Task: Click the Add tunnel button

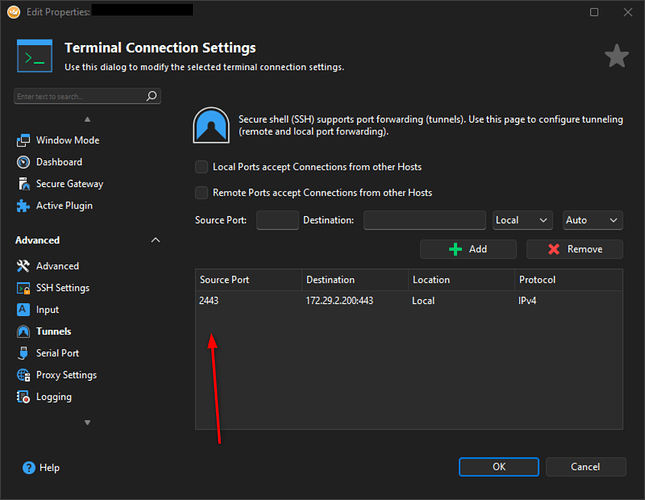Action: click(468, 249)
